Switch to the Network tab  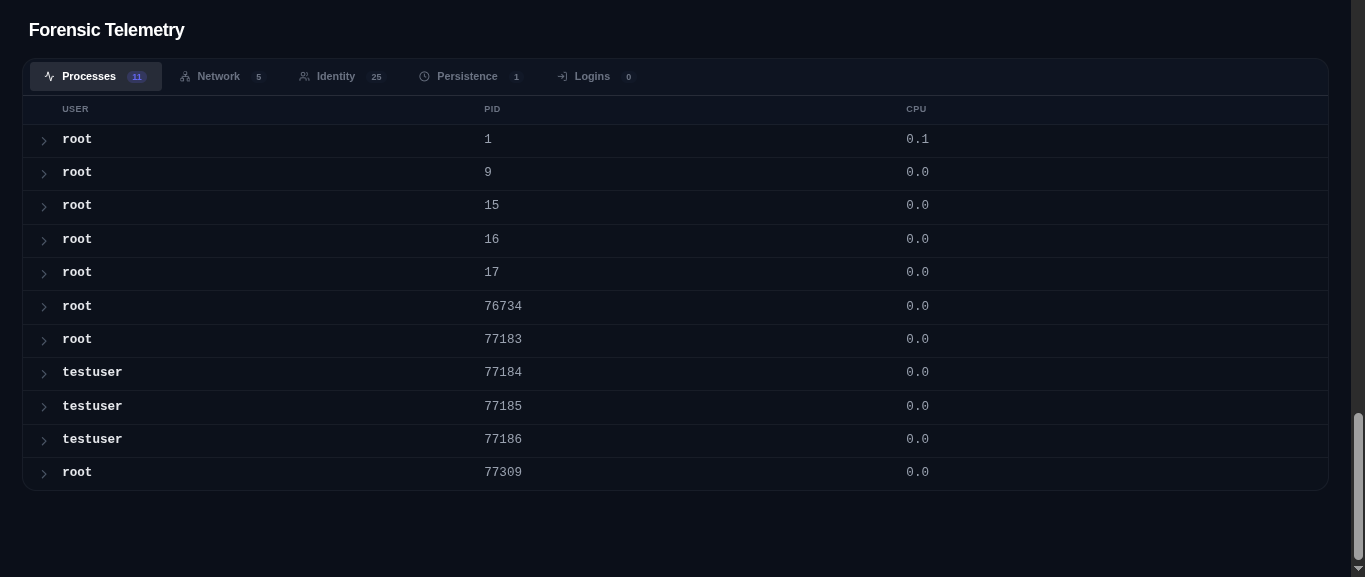[222, 76]
